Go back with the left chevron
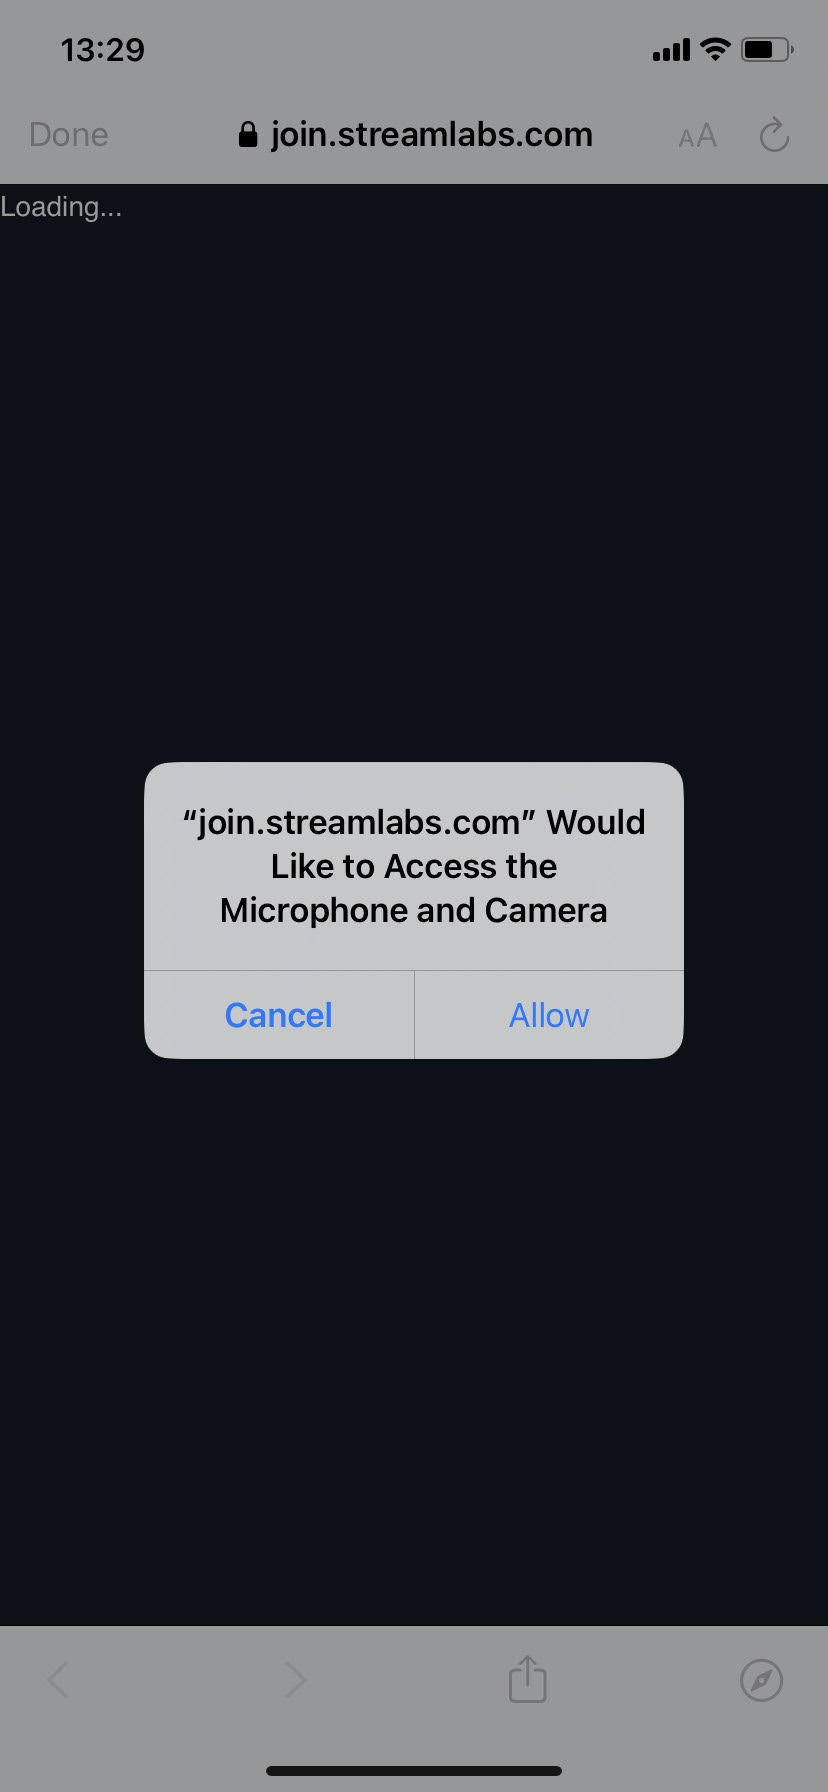 pyautogui.click(x=58, y=1680)
